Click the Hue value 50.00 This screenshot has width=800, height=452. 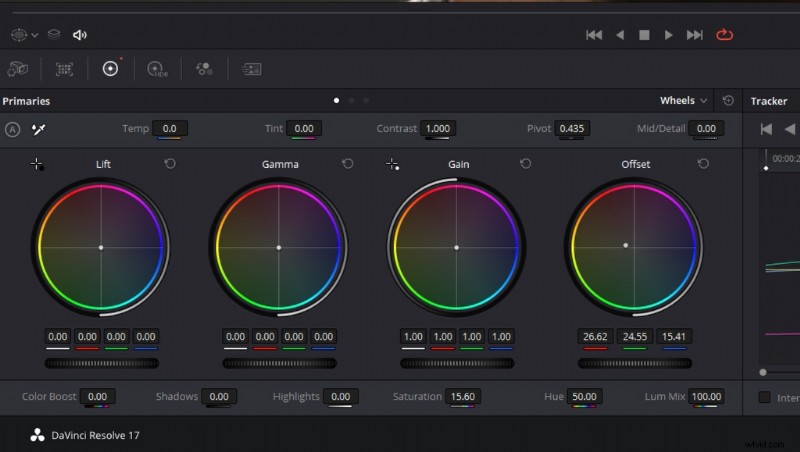point(584,397)
